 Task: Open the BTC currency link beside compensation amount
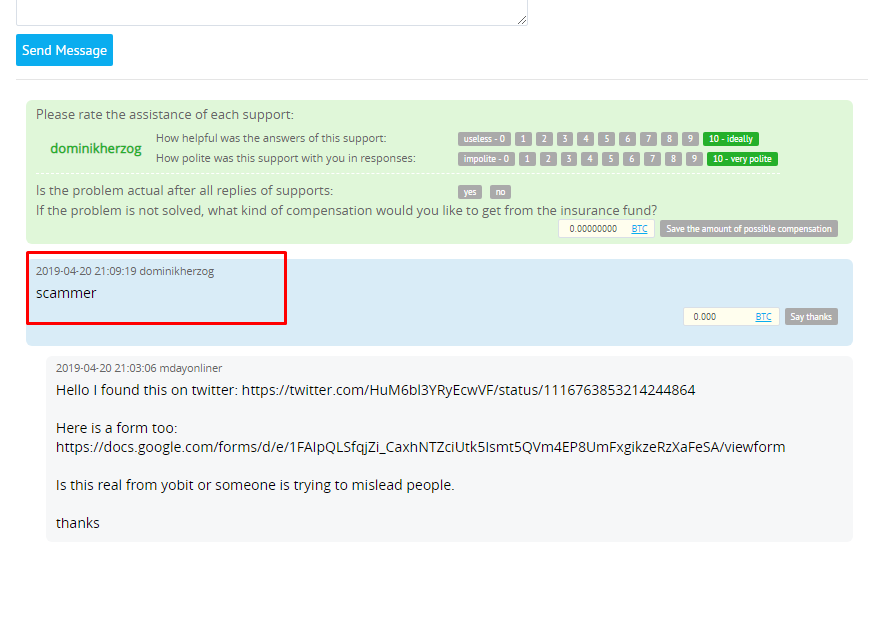(x=639, y=229)
